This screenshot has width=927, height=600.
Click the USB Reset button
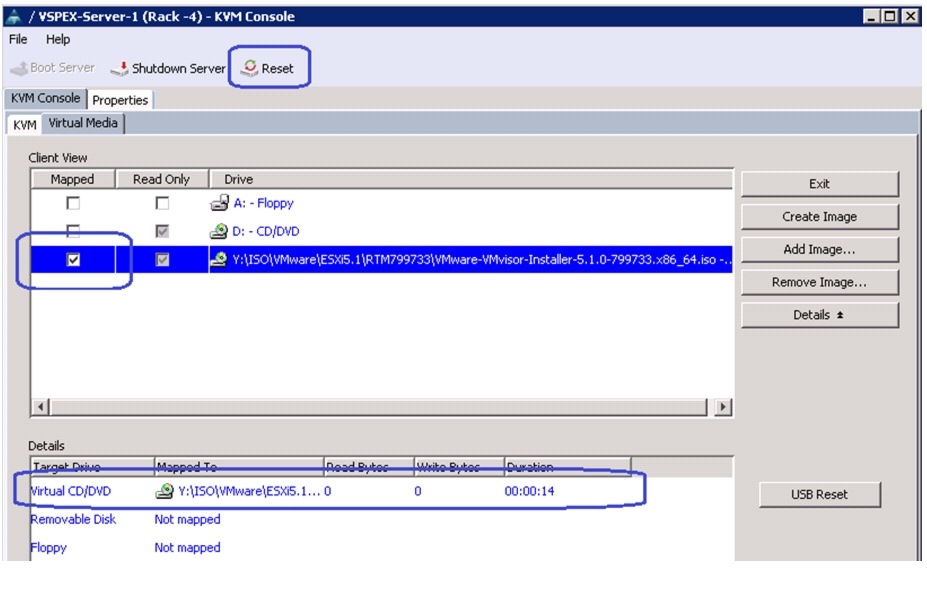coord(819,495)
